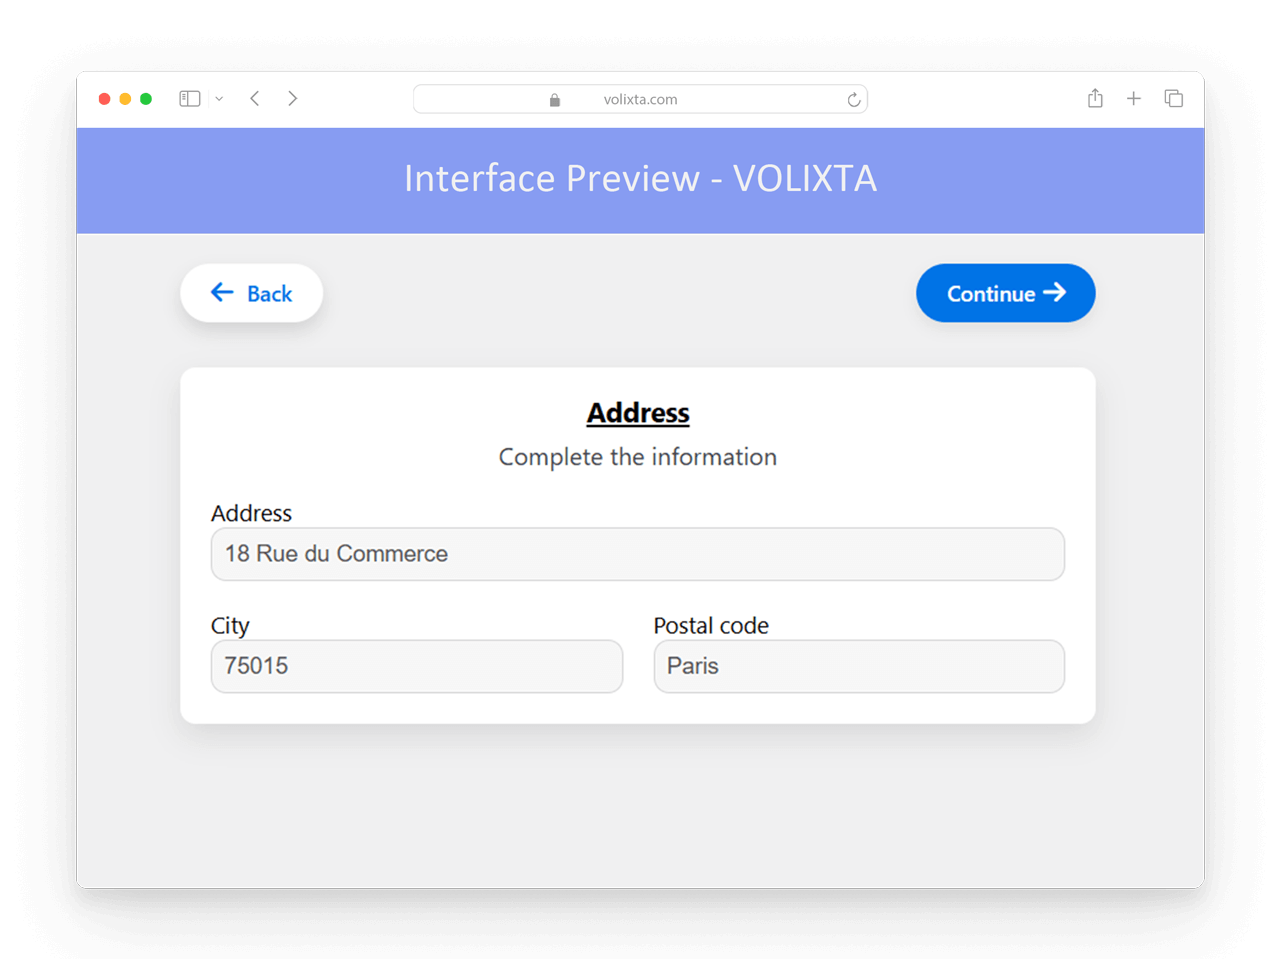This screenshot has height=959, width=1280.
Task: Toggle the browser sidebar icon
Action: click(190, 99)
